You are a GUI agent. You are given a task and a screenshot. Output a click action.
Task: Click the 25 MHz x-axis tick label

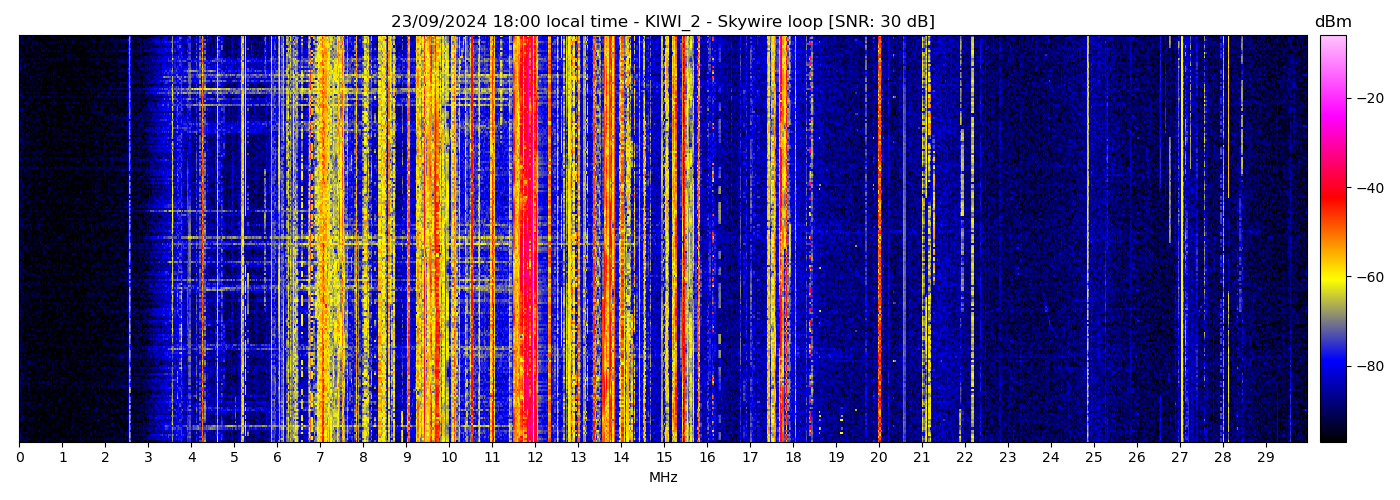click(1094, 458)
